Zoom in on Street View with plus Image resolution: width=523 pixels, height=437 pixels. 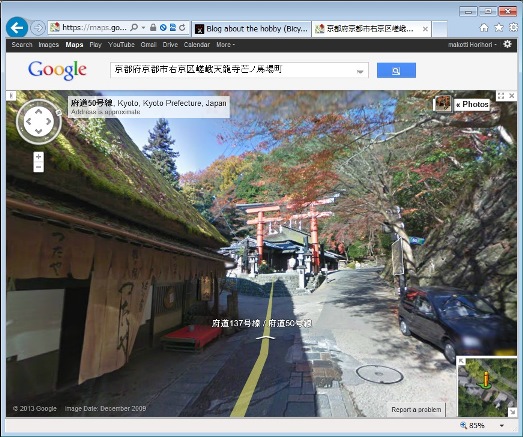39,156
